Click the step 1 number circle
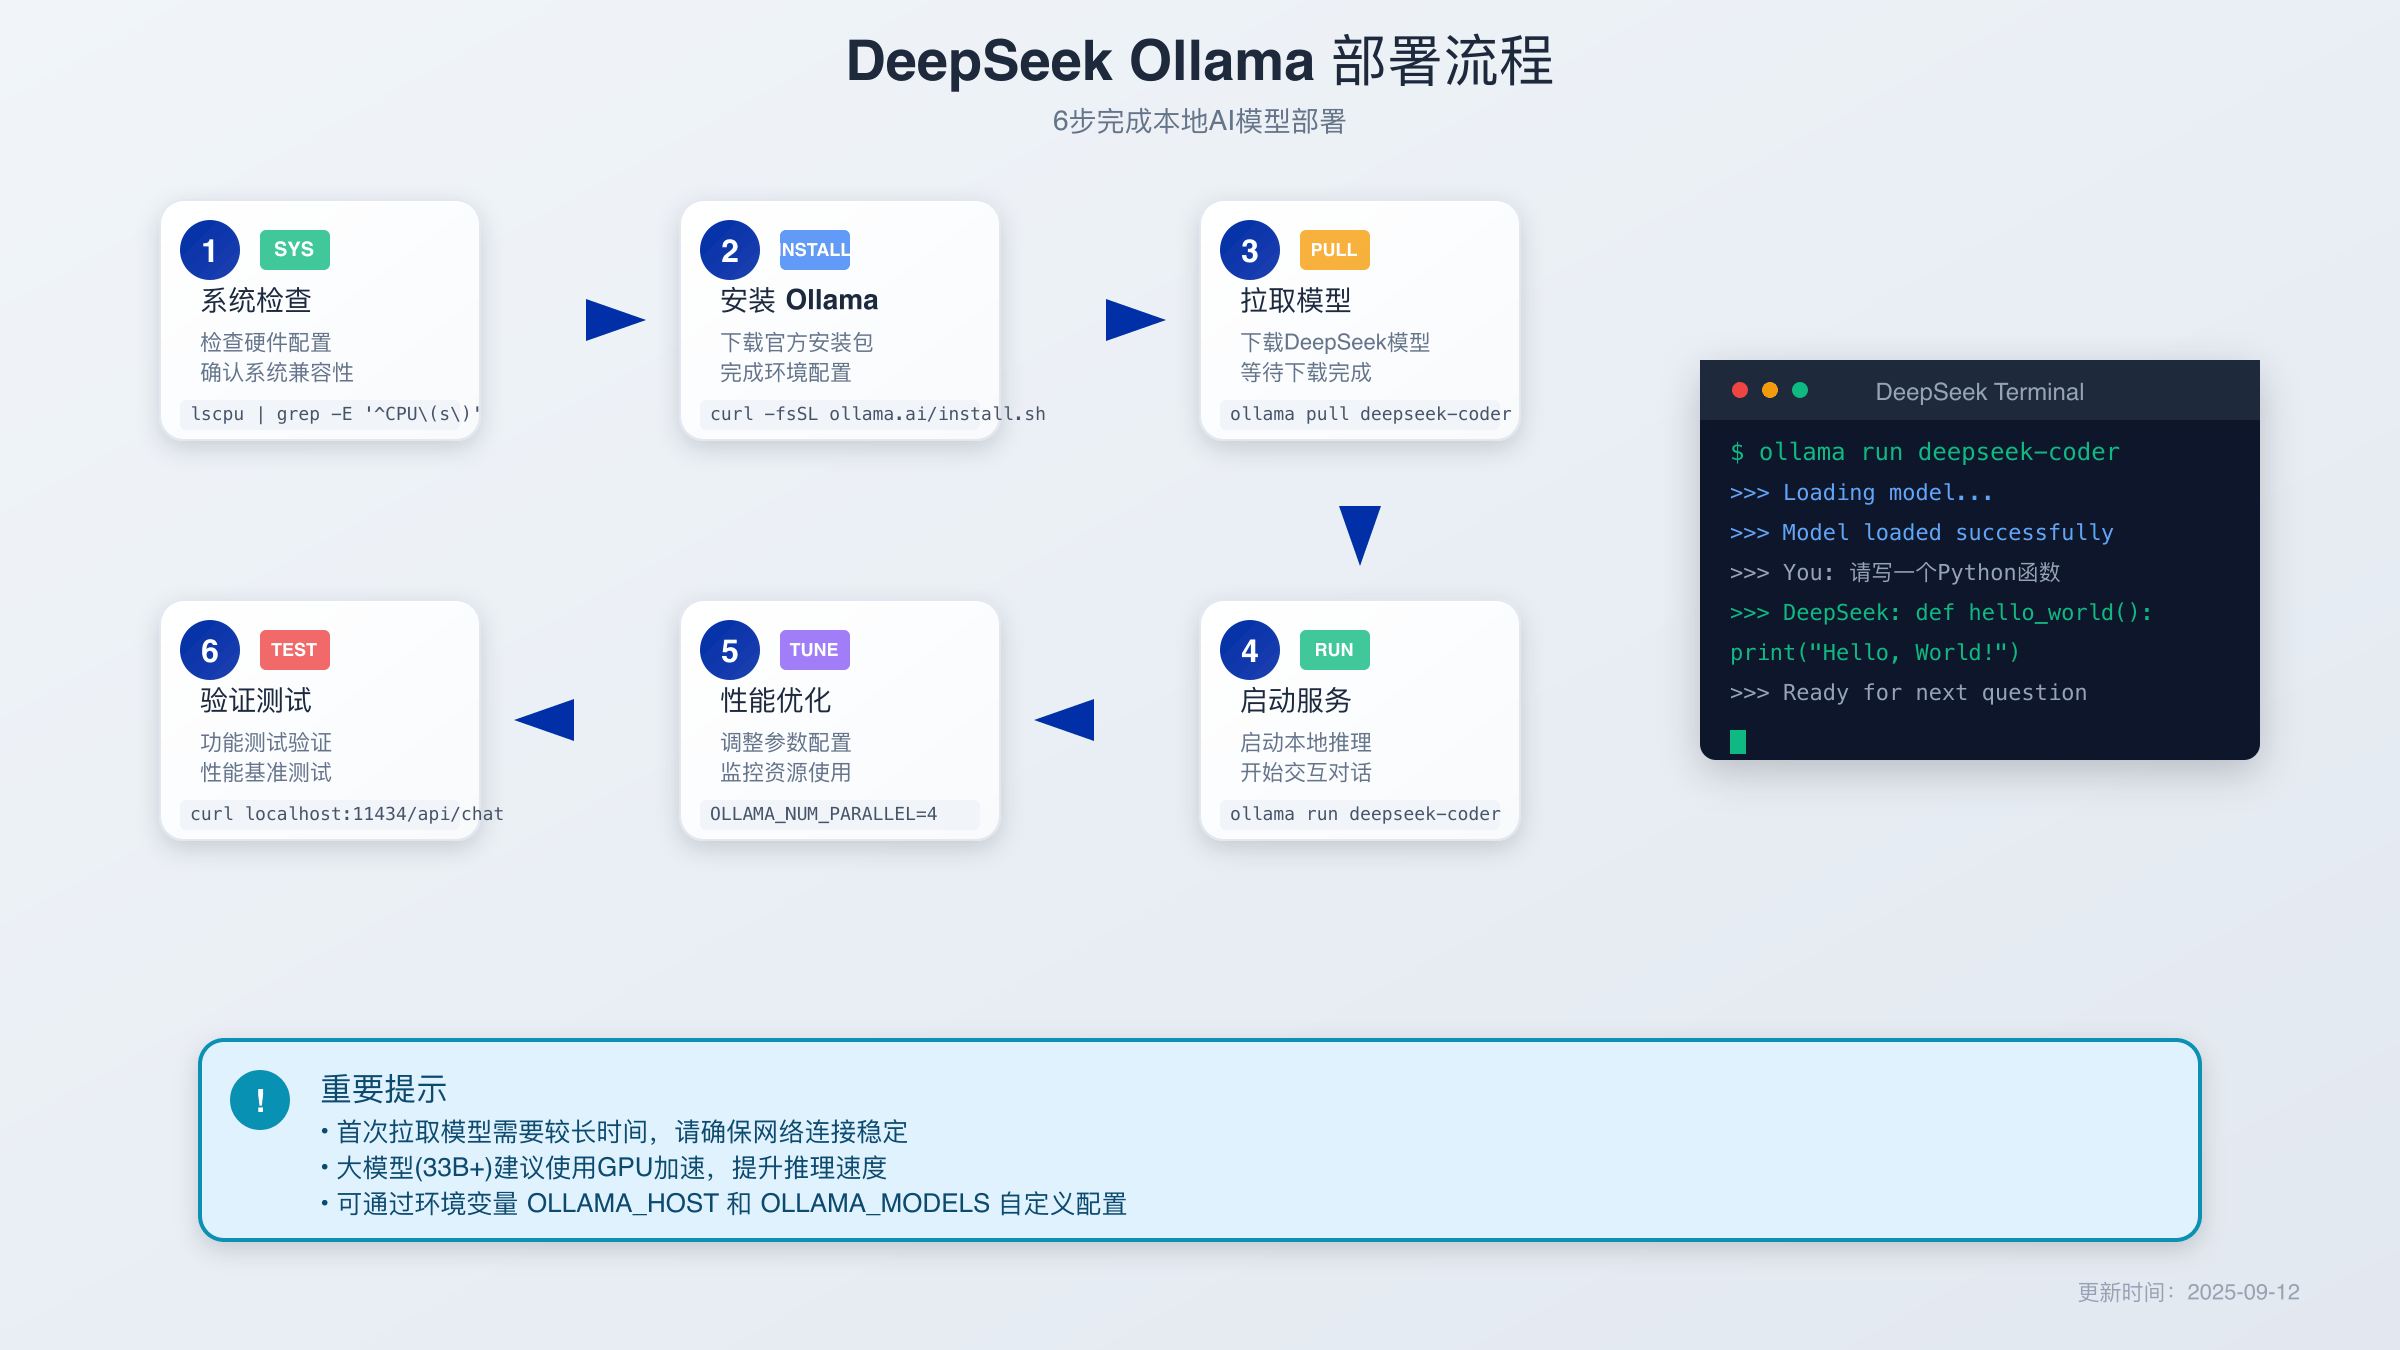The image size is (2400, 1350). (x=210, y=250)
